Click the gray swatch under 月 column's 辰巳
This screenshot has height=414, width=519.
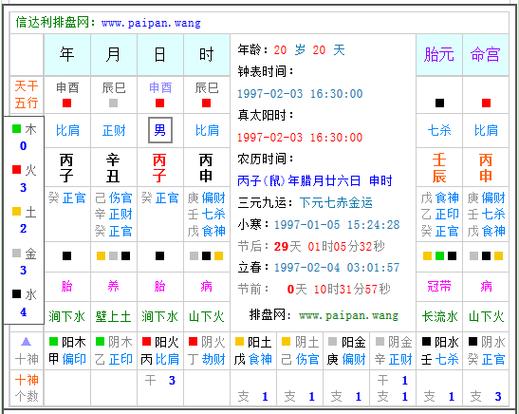click(x=113, y=103)
